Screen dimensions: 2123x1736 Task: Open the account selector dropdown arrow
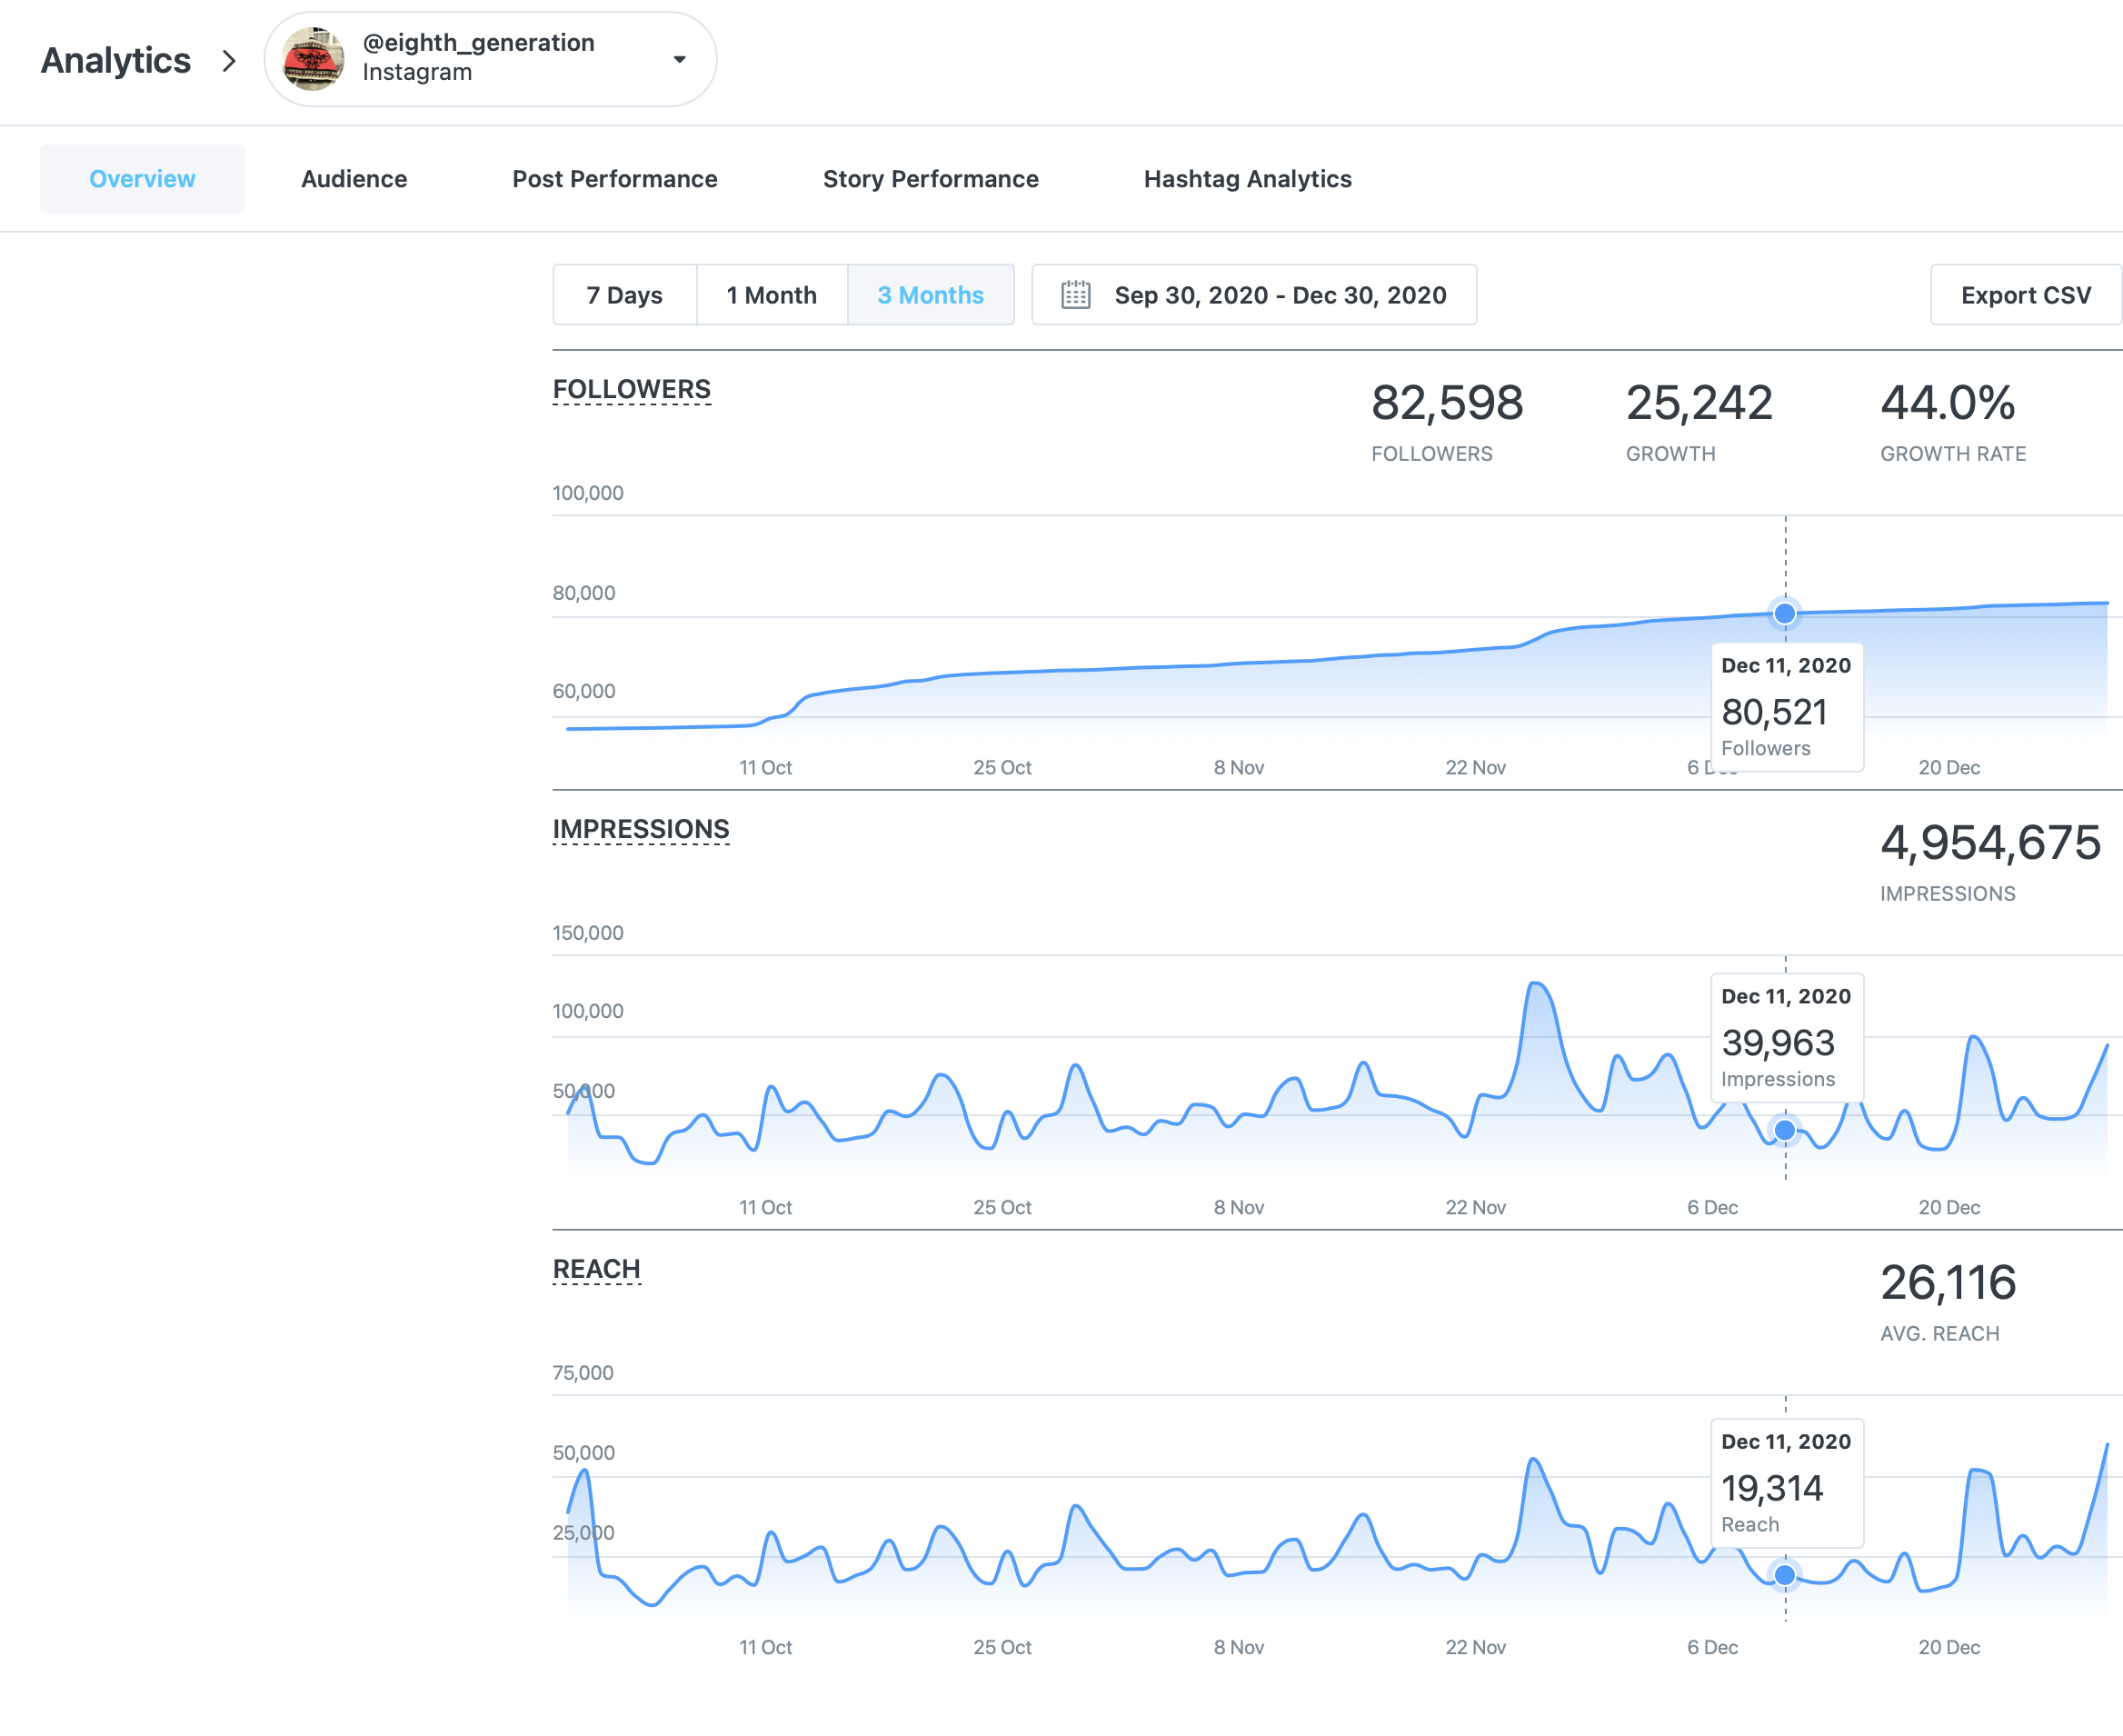point(679,59)
